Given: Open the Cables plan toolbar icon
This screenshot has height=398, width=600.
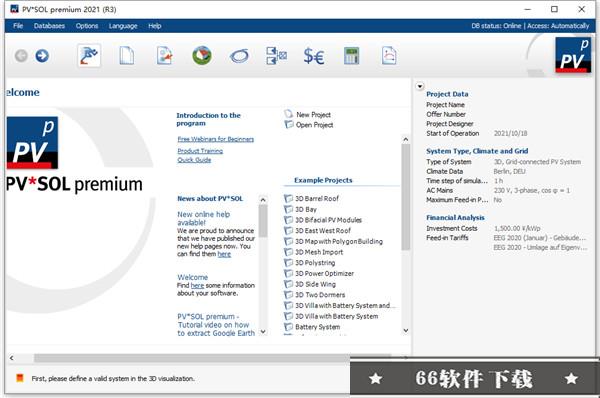Looking at the screenshot, I should 276,56.
